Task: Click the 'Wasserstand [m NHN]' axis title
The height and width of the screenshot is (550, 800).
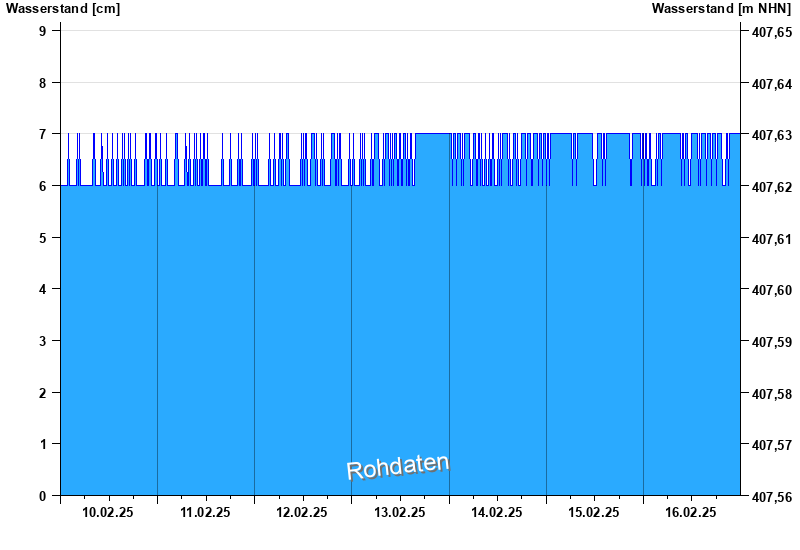Action: click(x=721, y=8)
